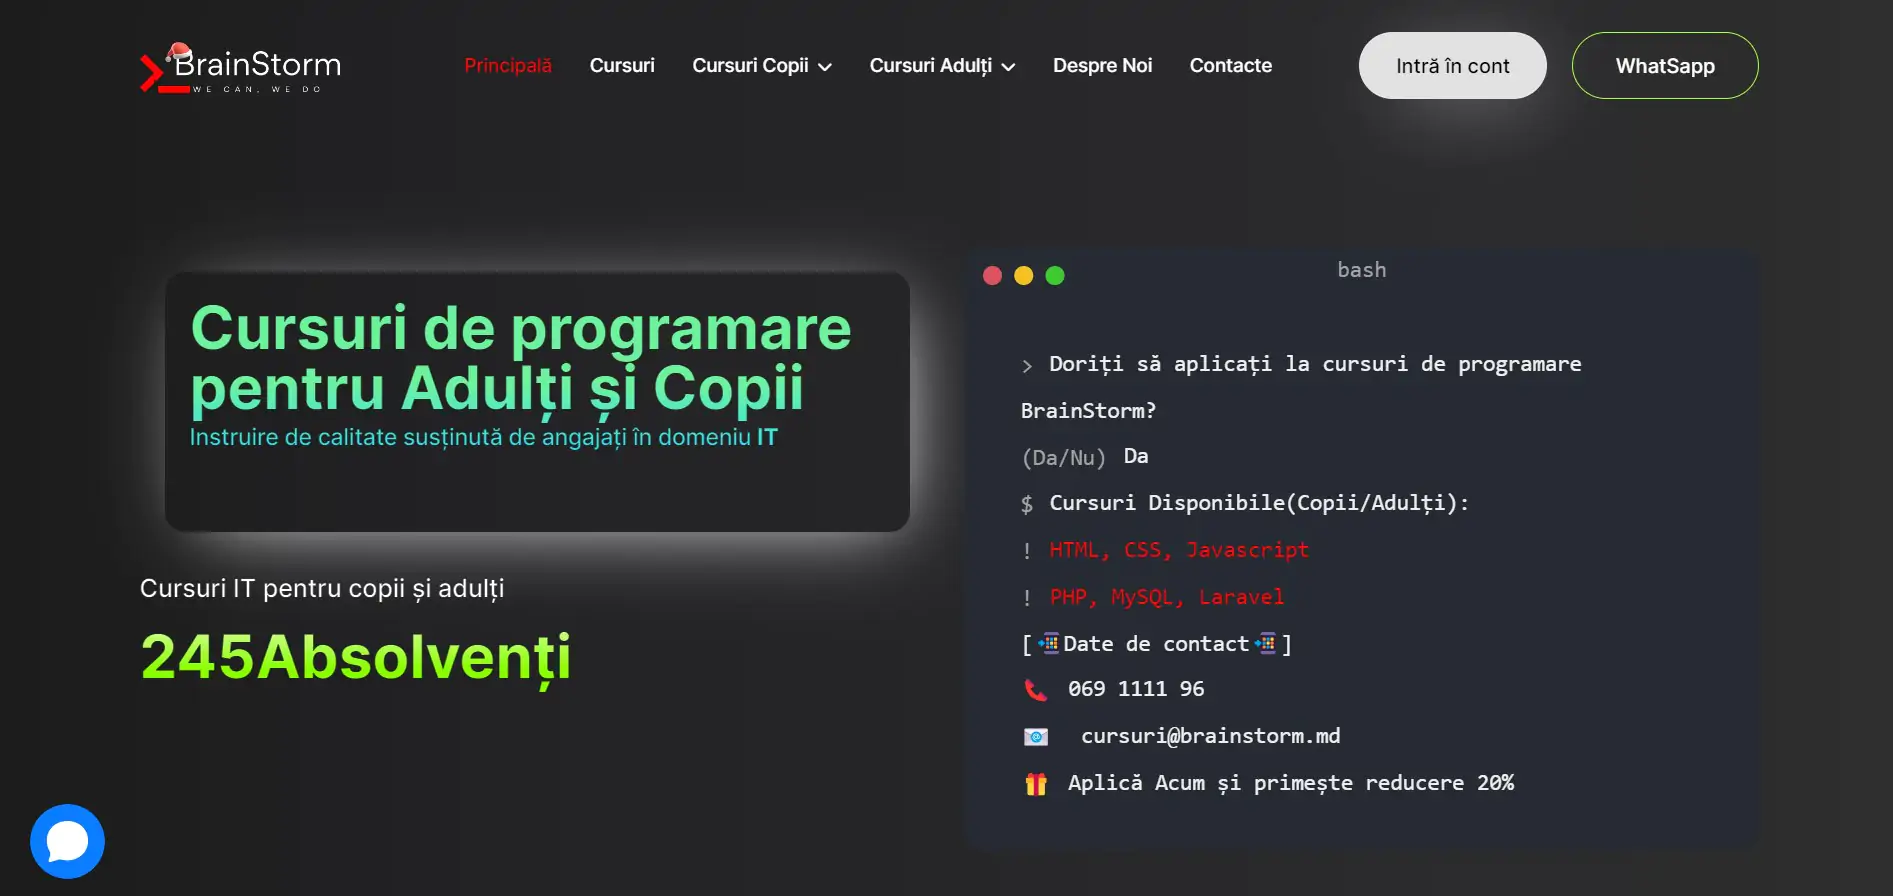
Task: Click the PHP, MySQL, Laravel line
Action: (1167, 597)
